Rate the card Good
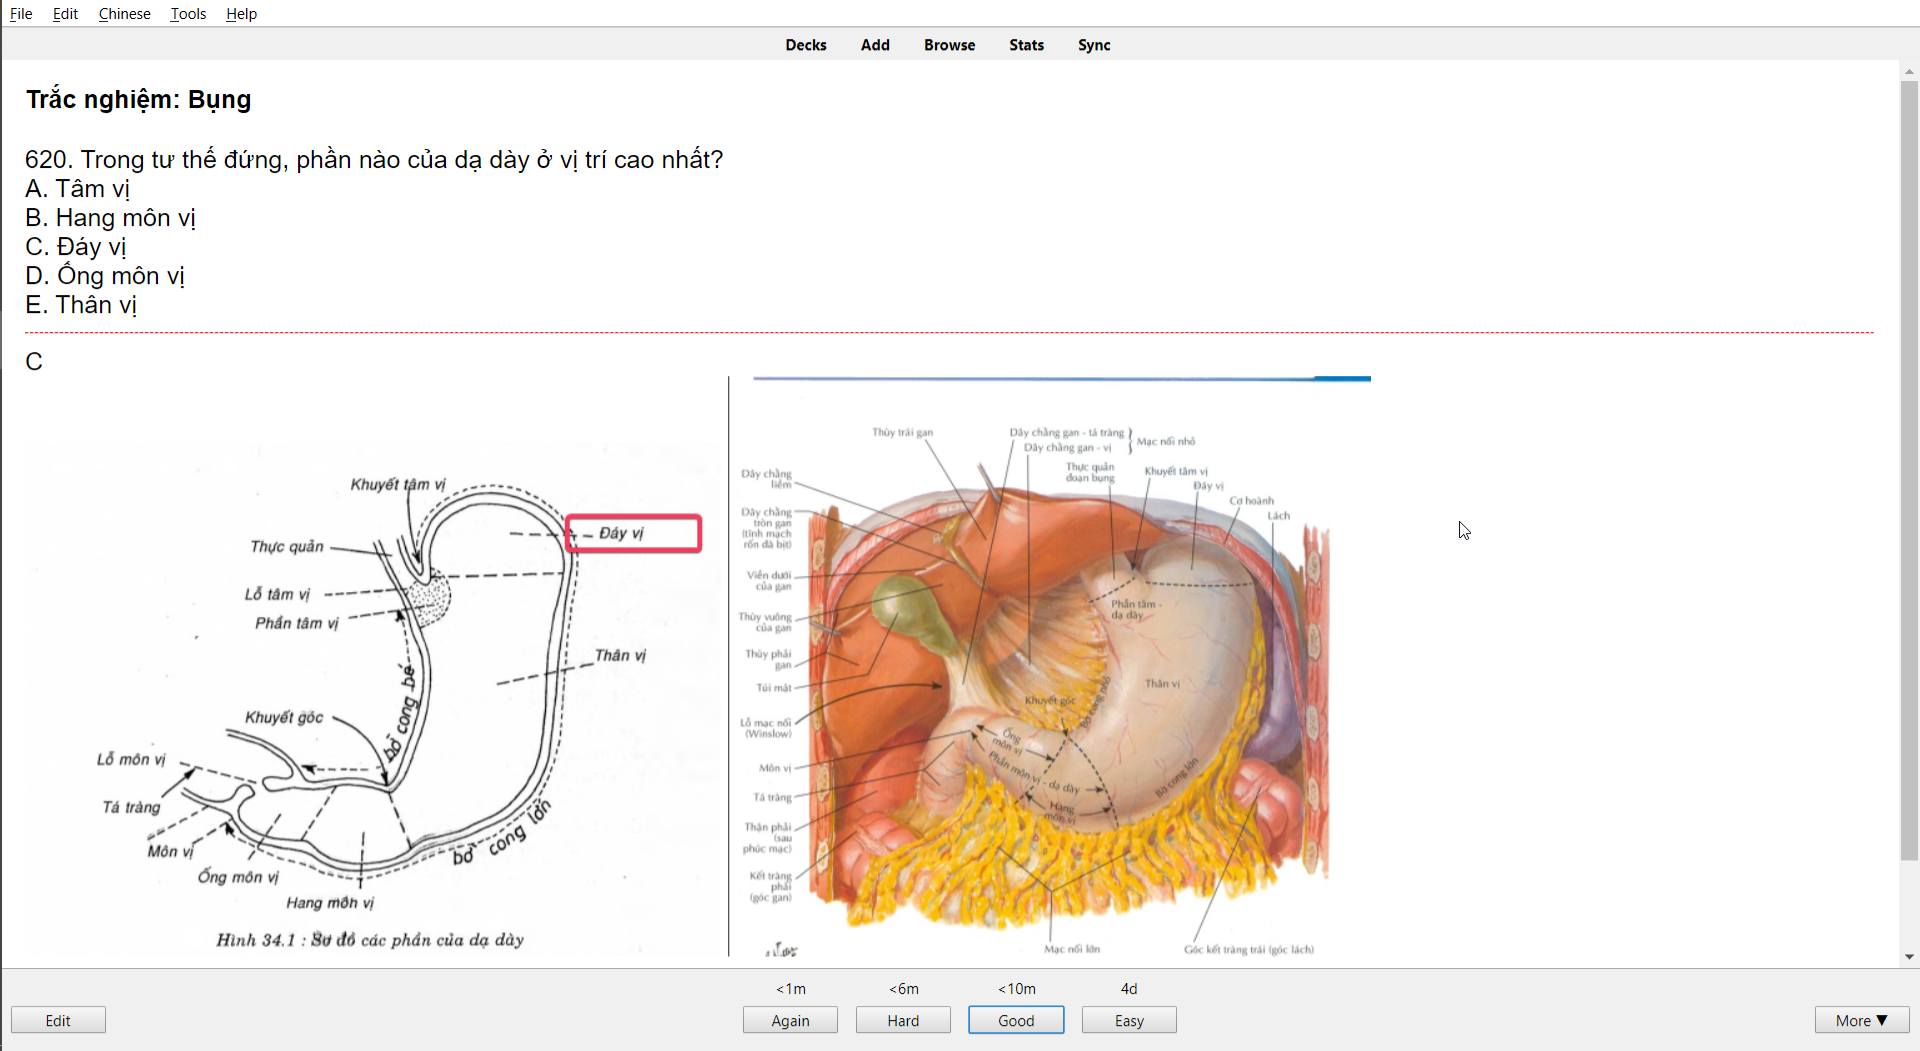Viewport: 1920px width, 1051px height. tap(1016, 1020)
